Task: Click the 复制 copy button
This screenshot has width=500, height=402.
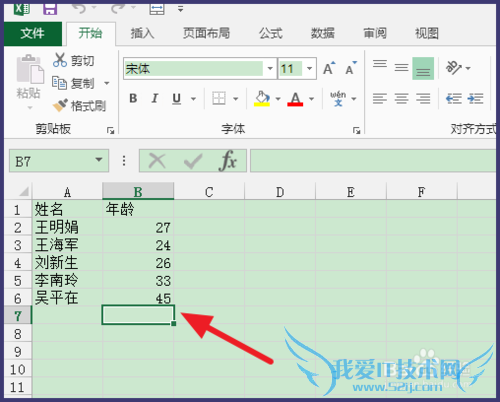Action: pos(74,83)
